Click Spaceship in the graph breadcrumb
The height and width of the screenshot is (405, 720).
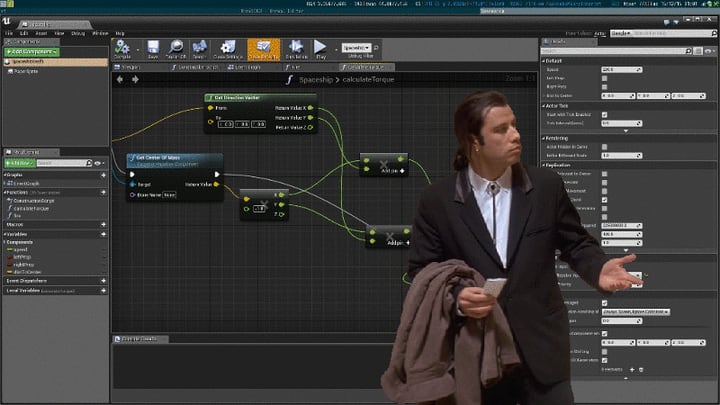click(316, 80)
